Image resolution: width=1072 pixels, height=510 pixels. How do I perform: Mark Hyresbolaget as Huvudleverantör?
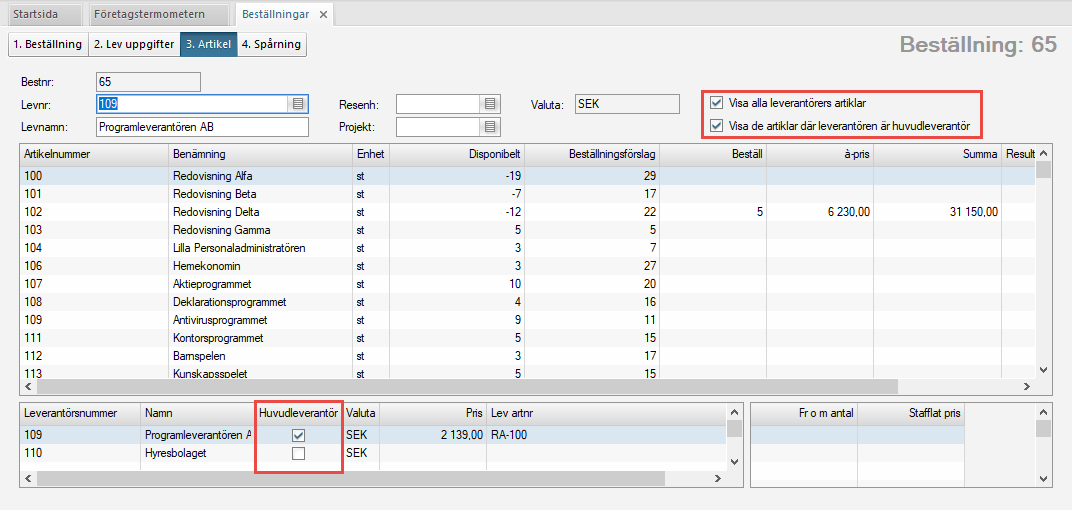(298, 454)
